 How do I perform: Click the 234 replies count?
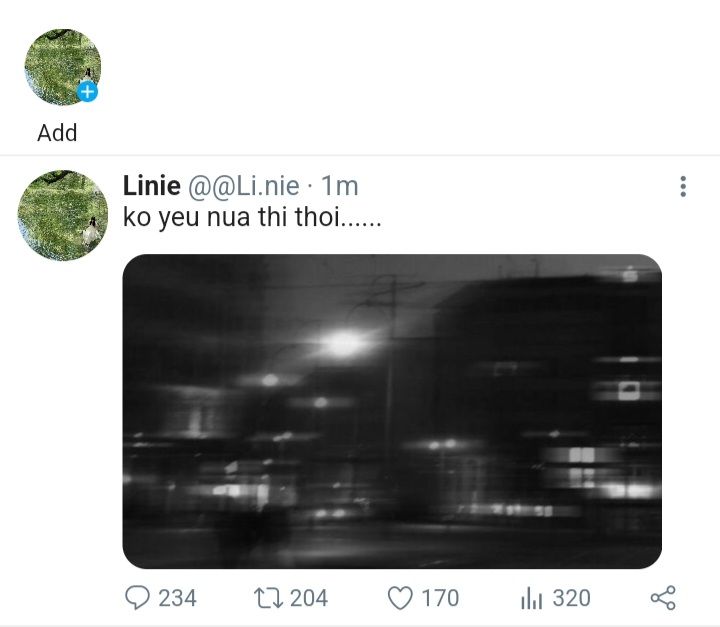pyautogui.click(x=177, y=598)
